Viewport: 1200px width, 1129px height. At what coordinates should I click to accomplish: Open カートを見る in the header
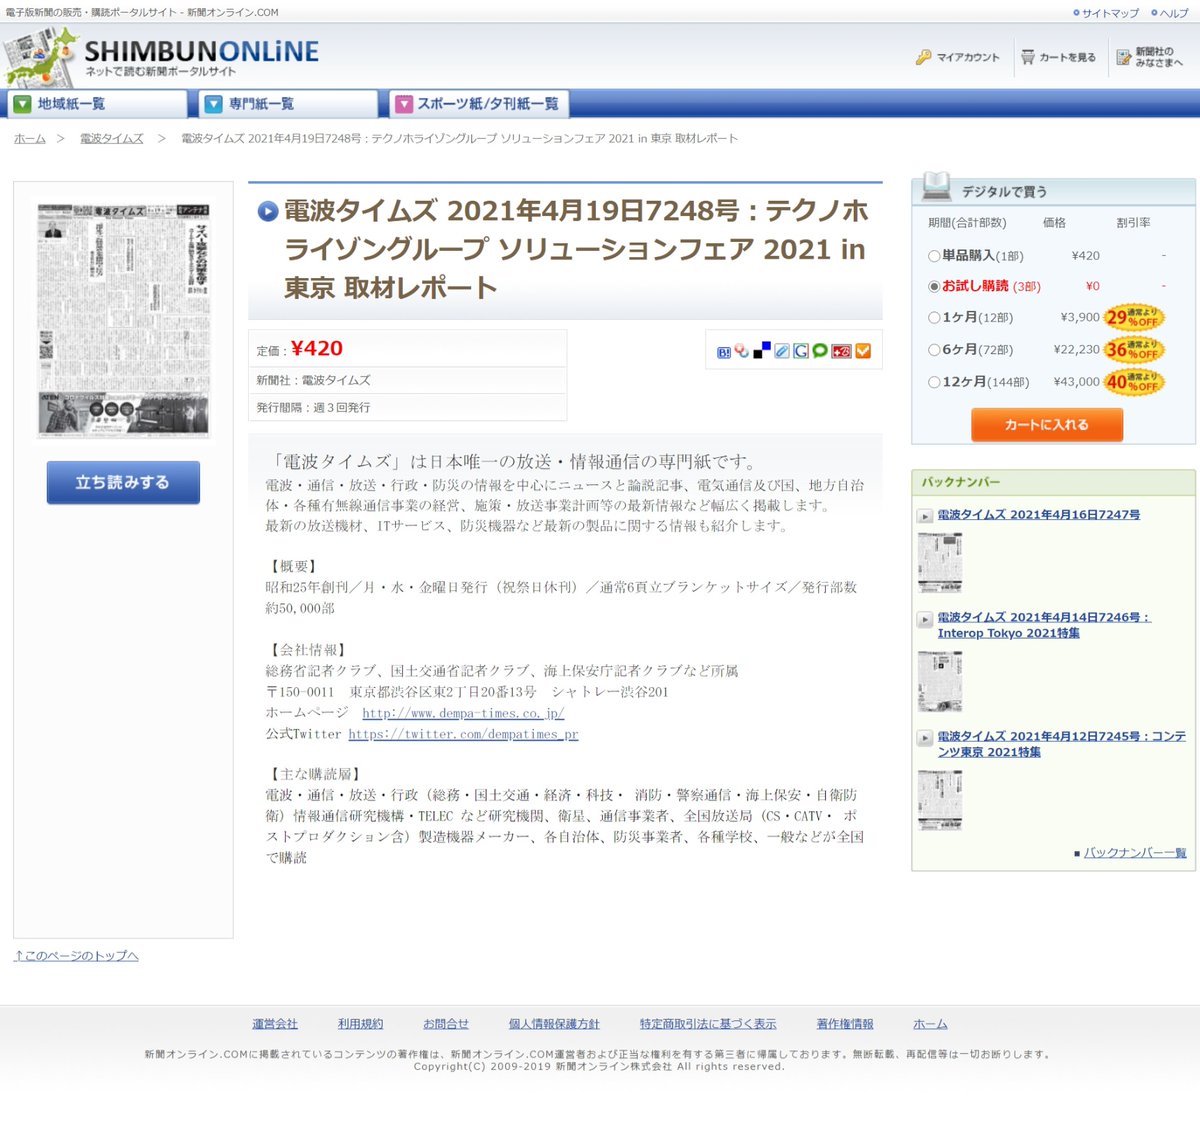pyautogui.click(x=1067, y=58)
